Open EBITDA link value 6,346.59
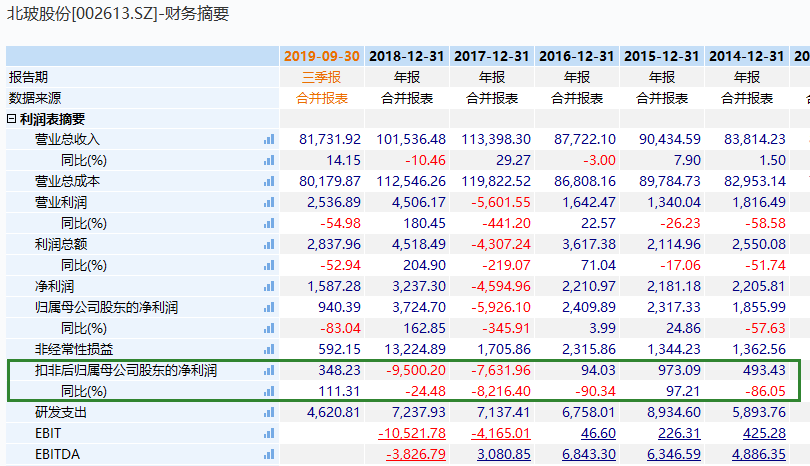This screenshot has width=810, height=466. pyautogui.click(x=674, y=455)
